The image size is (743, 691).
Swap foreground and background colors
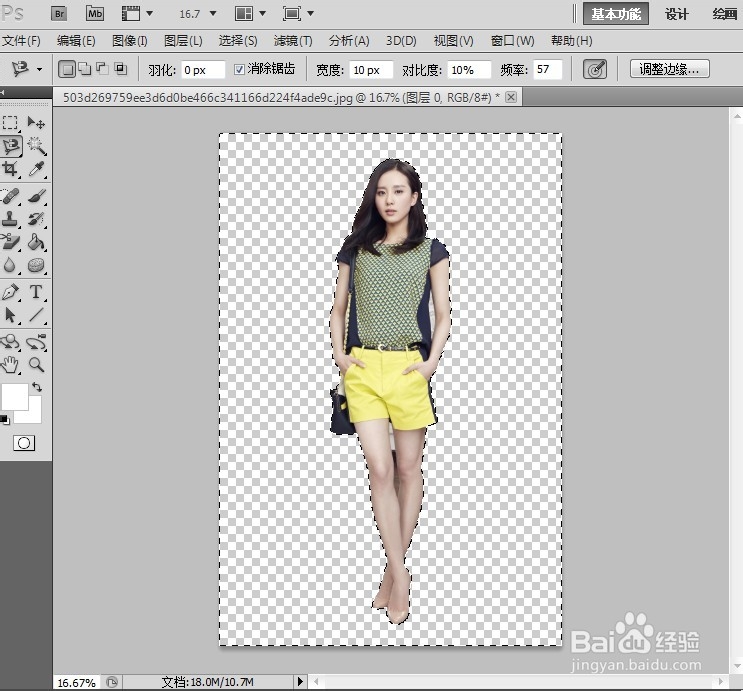pos(37,387)
